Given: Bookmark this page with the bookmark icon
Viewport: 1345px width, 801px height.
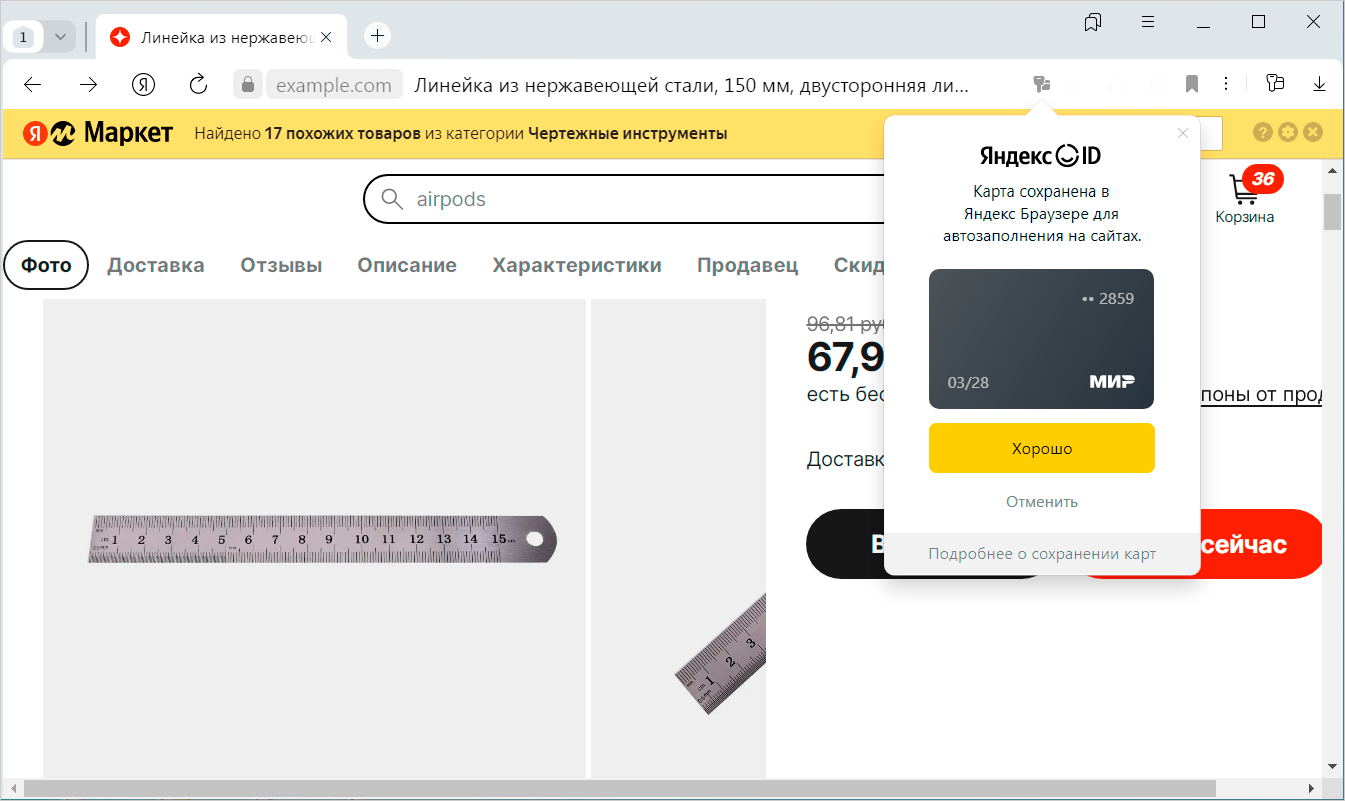Looking at the screenshot, I should pyautogui.click(x=1192, y=84).
